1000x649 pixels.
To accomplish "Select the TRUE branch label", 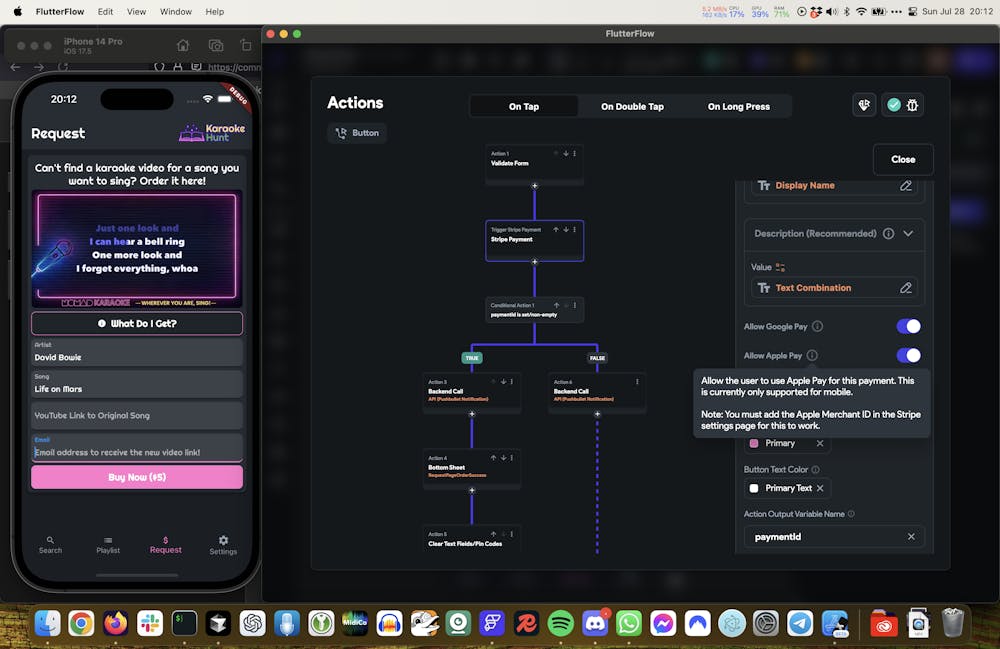I will coord(472,358).
